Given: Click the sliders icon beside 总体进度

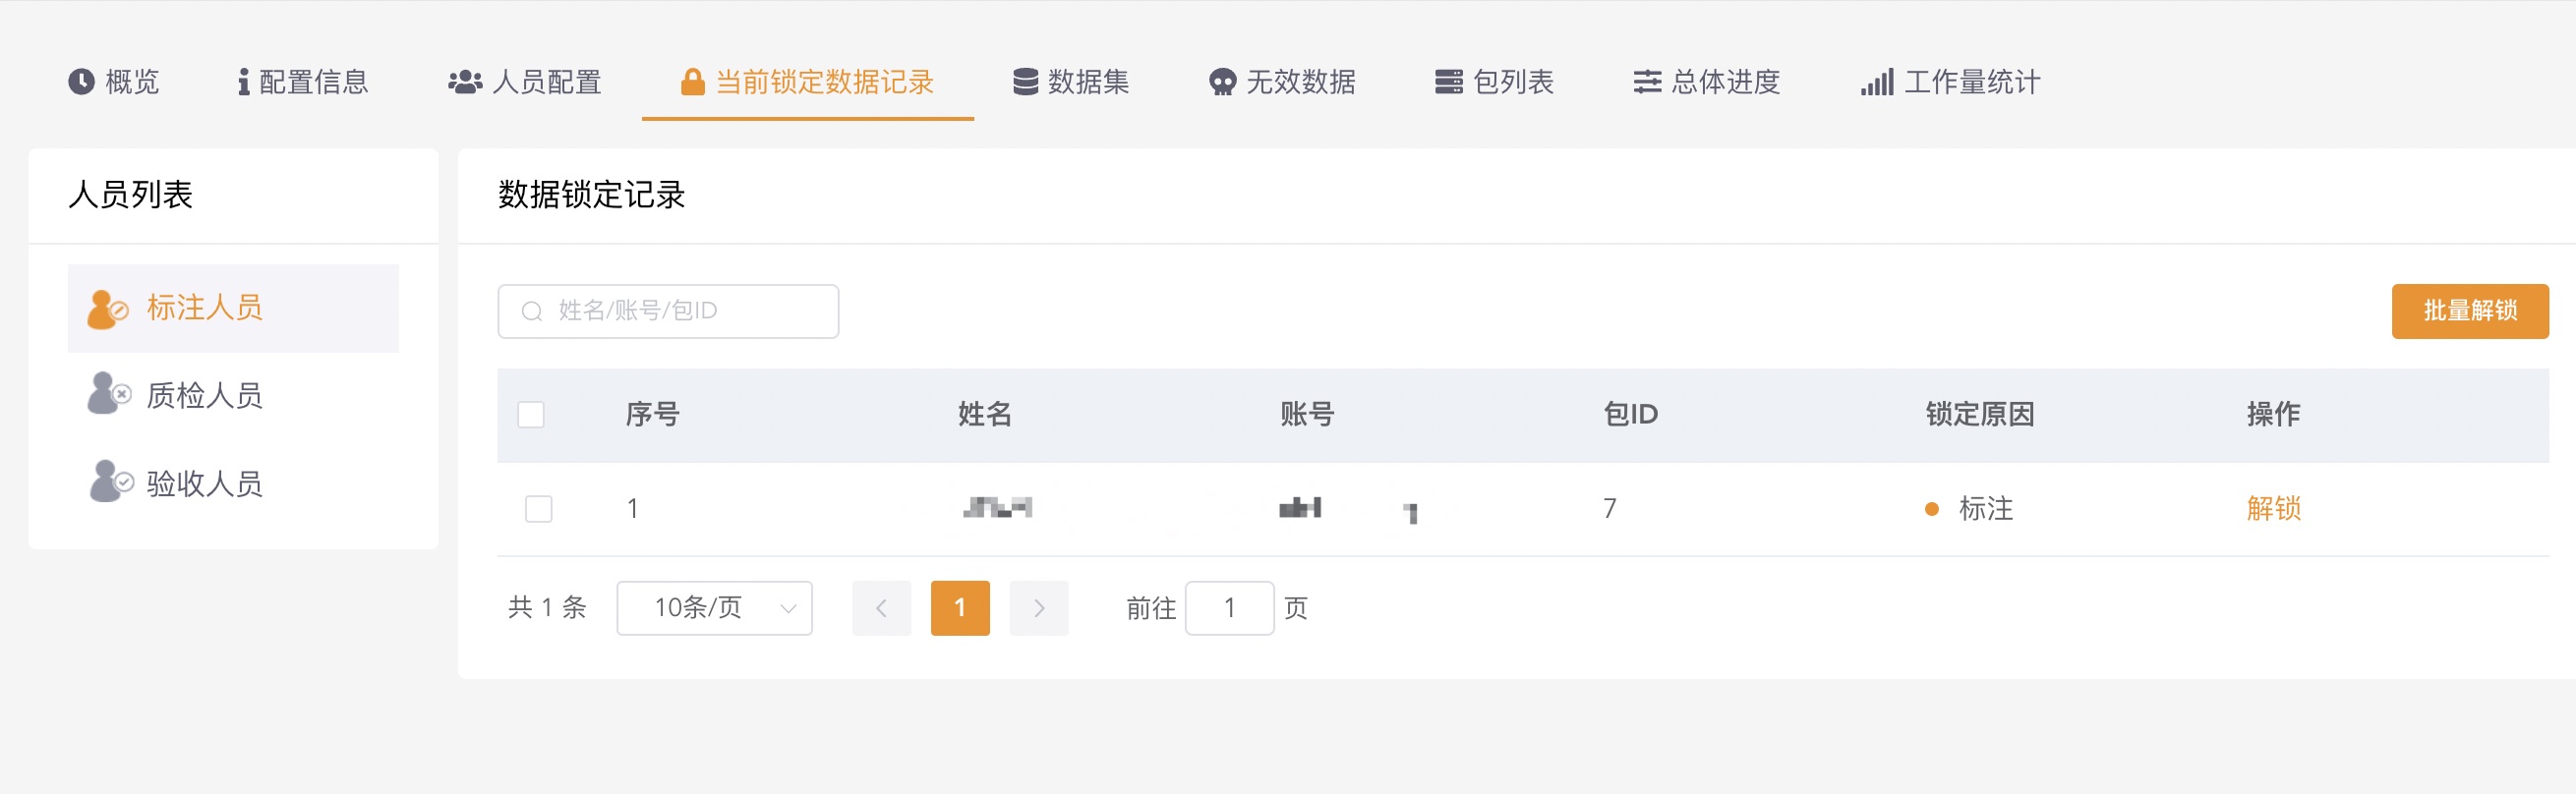Looking at the screenshot, I should [1647, 82].
